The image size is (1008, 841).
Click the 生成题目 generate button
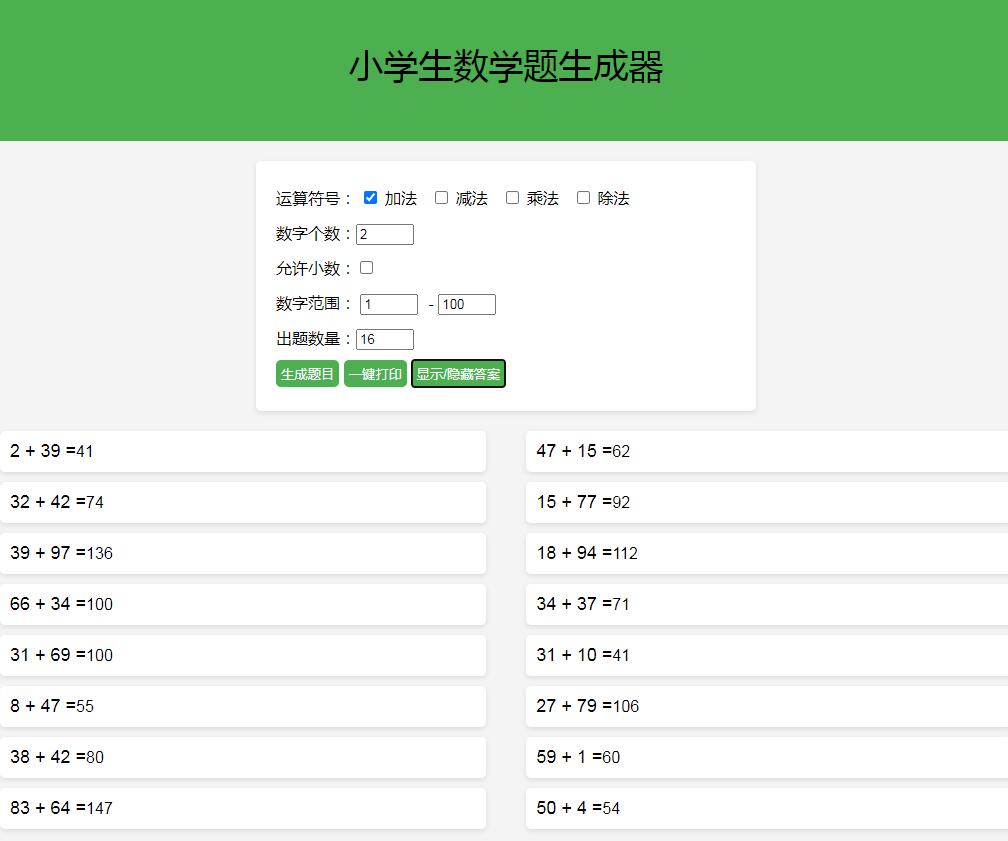[x=307, y=374]
